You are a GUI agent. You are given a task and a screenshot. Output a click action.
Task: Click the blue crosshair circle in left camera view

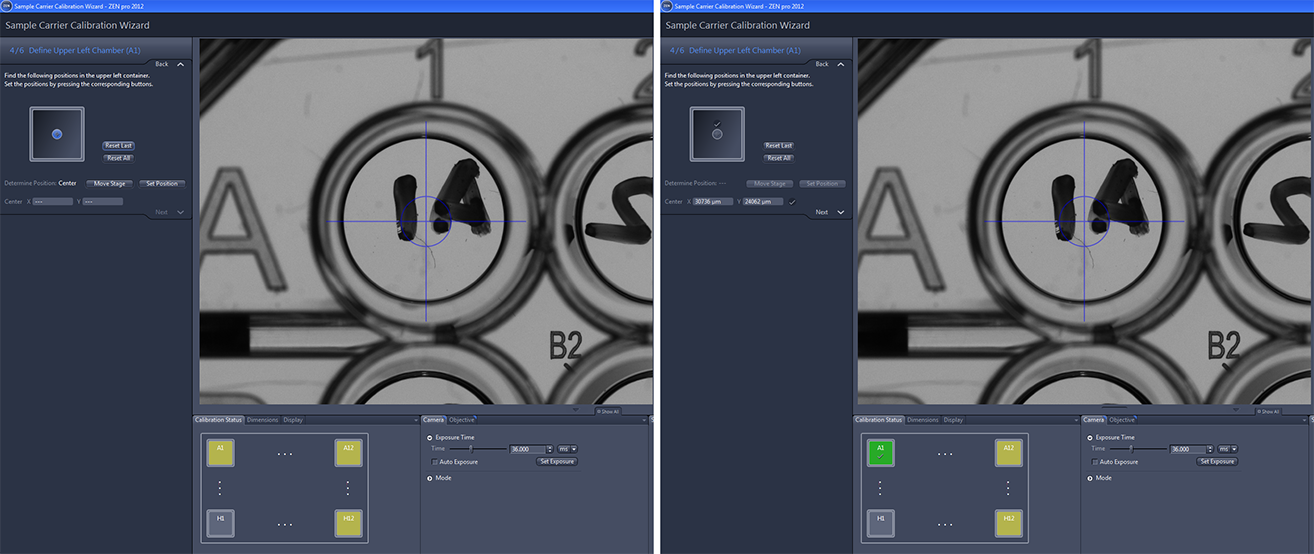427,221
